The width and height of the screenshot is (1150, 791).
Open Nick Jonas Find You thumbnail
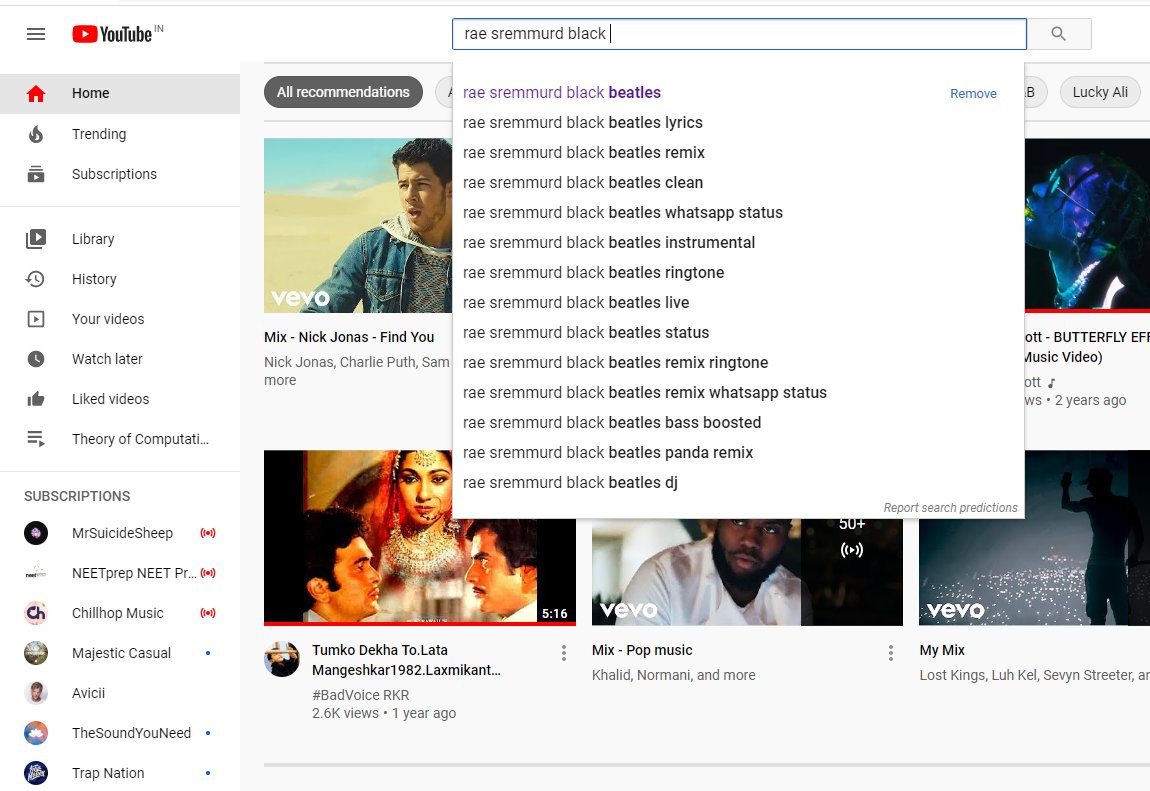point(358,226)
